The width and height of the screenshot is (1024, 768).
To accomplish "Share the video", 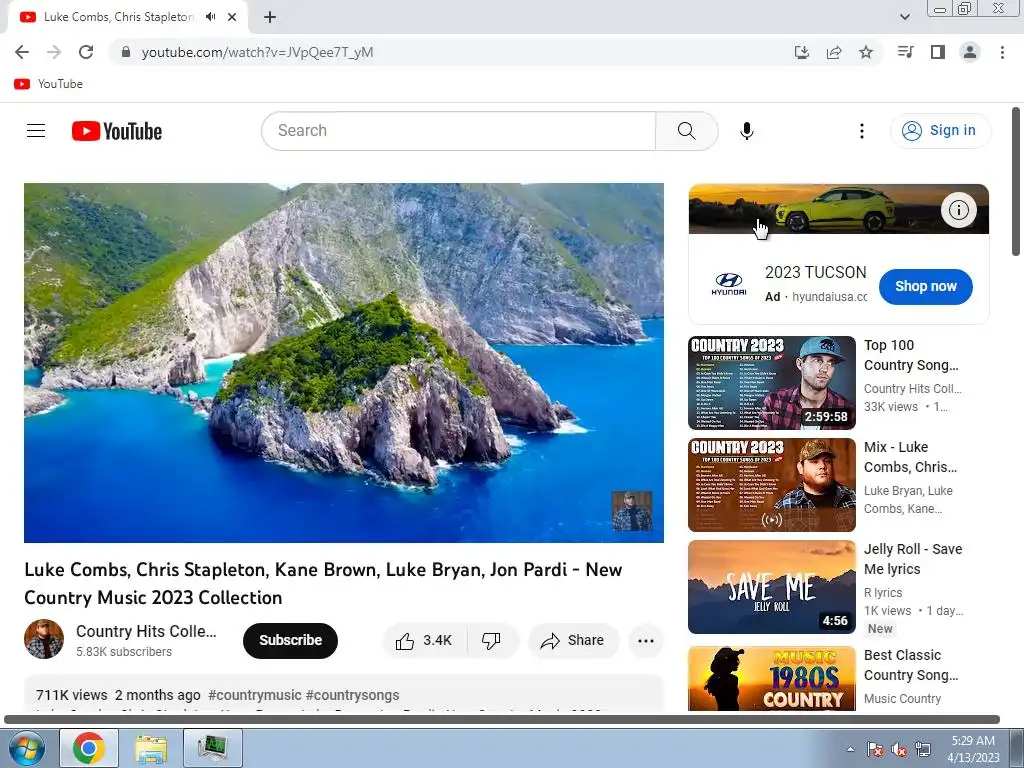I will point(573,641).
